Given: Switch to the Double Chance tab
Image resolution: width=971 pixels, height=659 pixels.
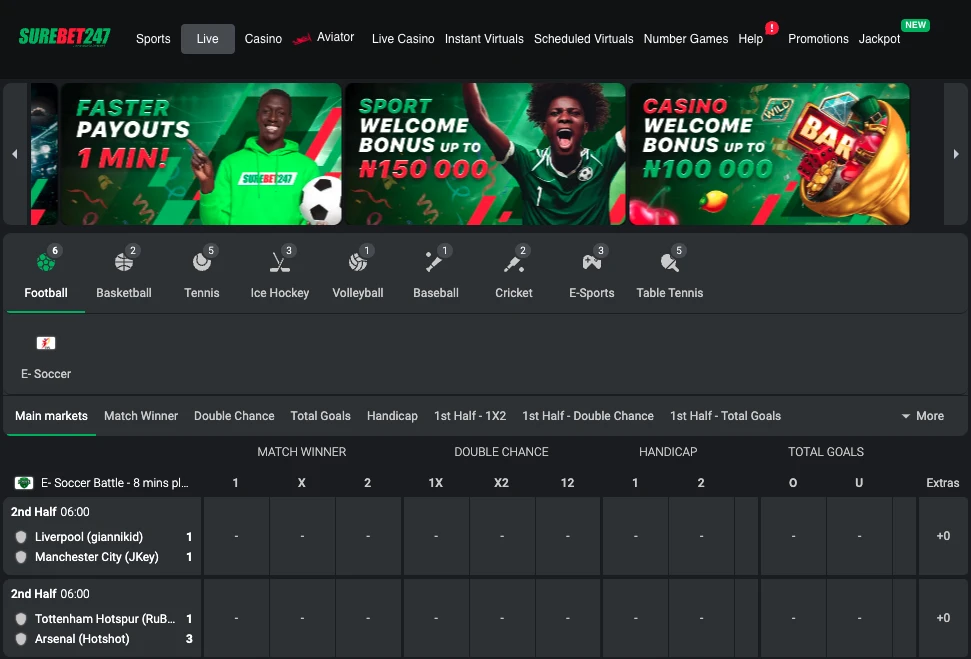Looking at the screenshot, I should (x=234, y=416).
